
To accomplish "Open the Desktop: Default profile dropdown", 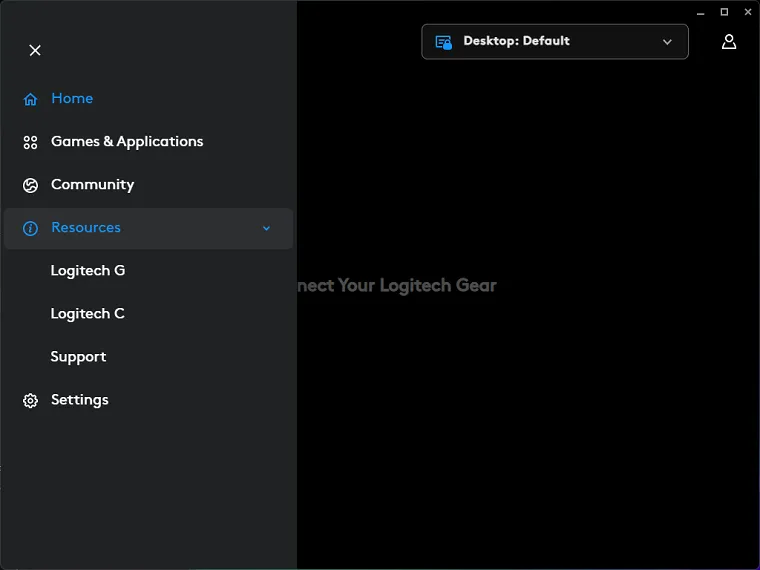I will tap(554, 42).
